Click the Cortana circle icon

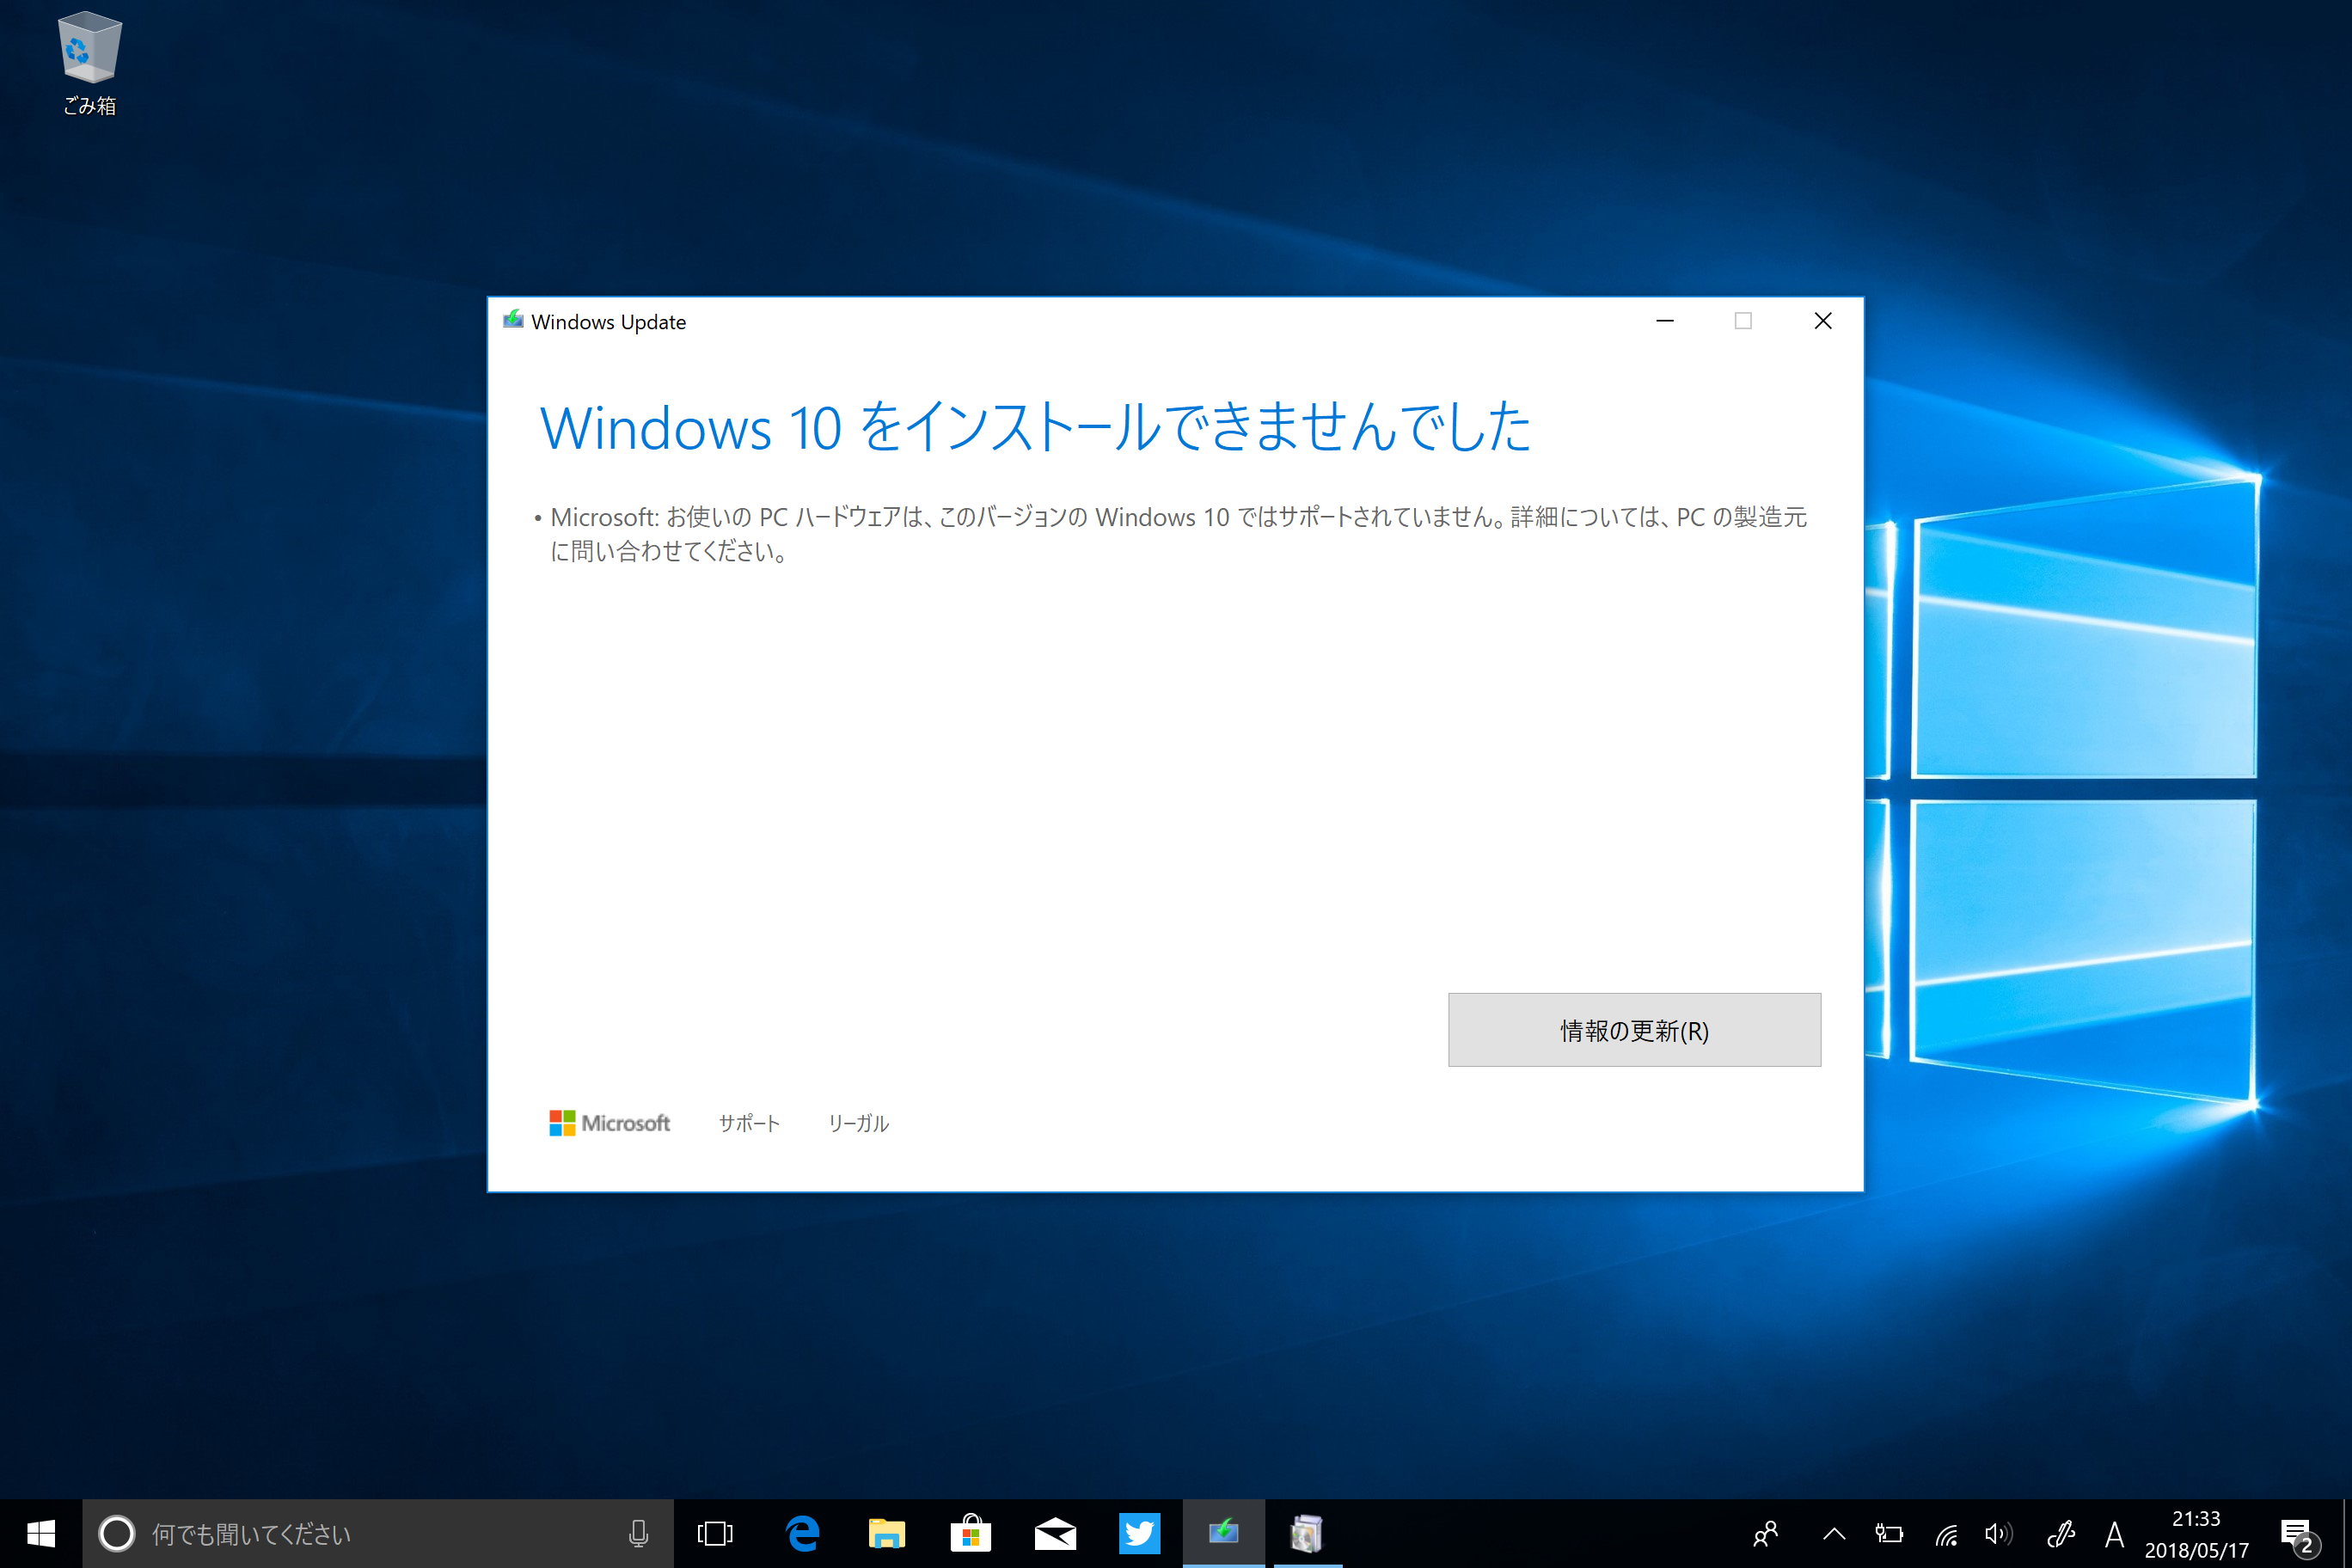click(117, 1533)
